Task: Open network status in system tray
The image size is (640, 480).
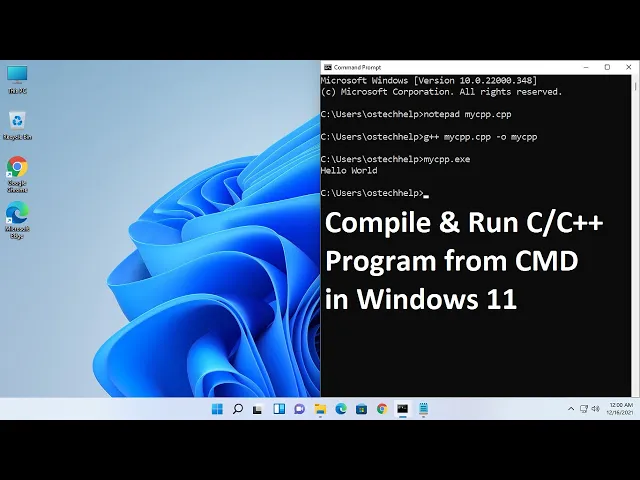Action: 584,409
